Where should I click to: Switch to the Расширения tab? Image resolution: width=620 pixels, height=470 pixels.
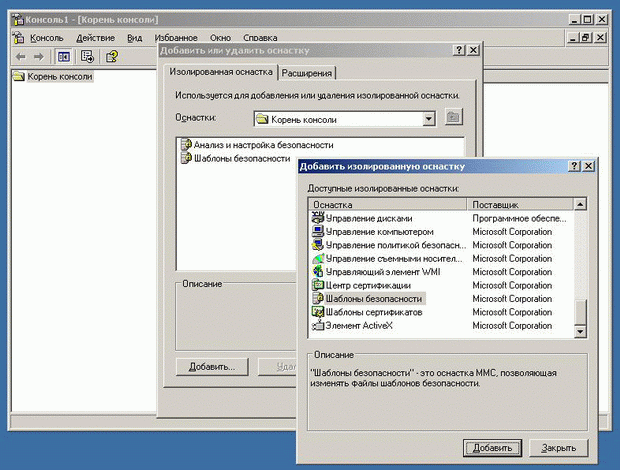pos(308,73)
